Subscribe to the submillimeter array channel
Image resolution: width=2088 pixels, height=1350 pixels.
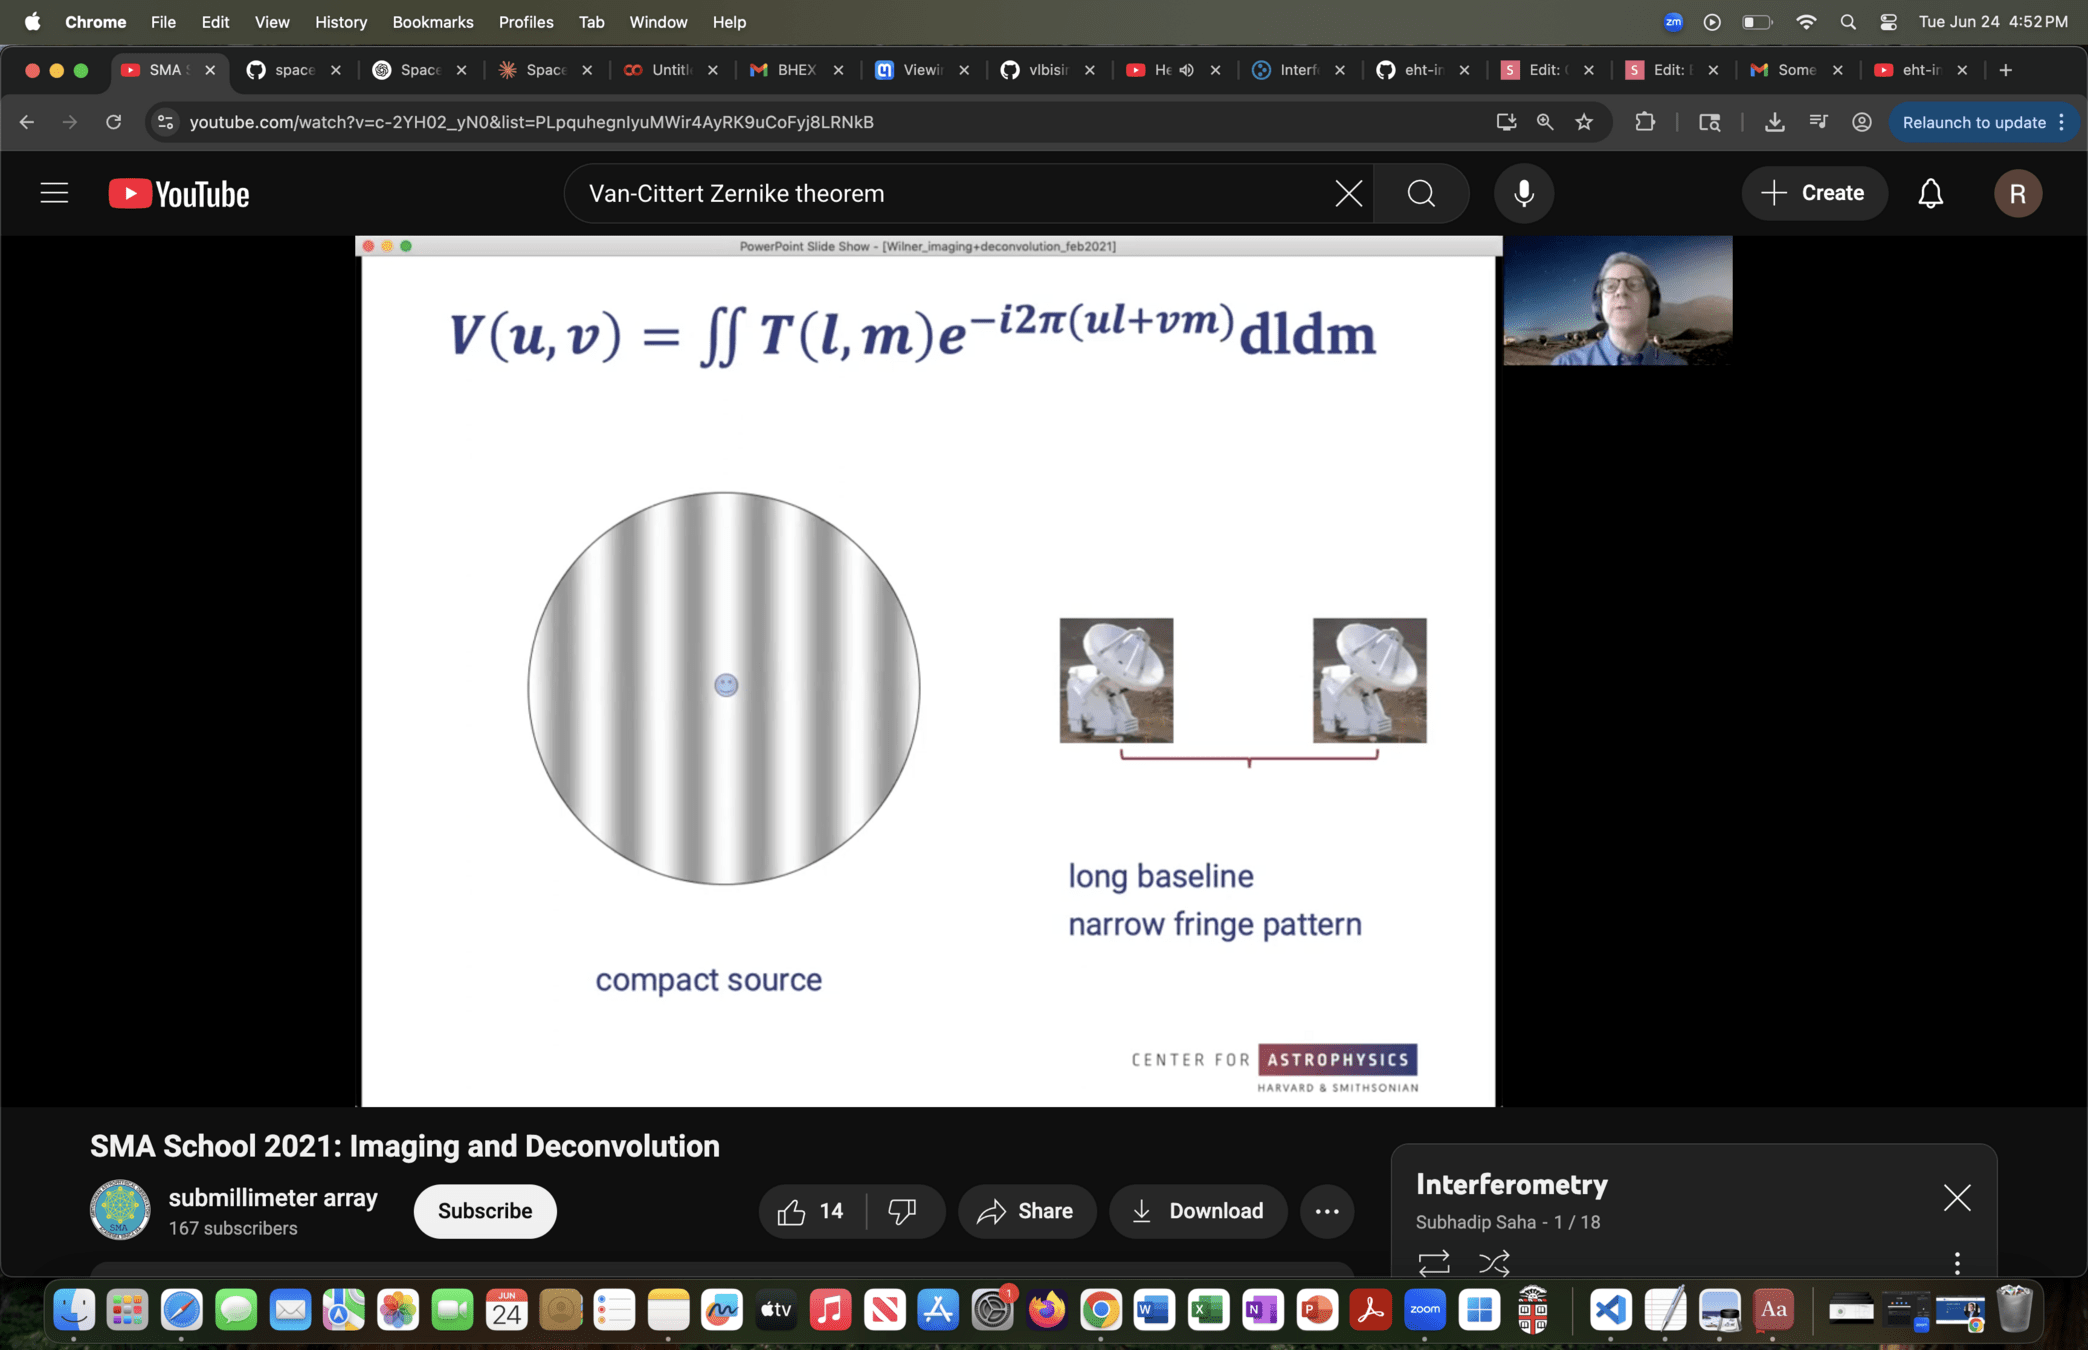(485, 1211)
